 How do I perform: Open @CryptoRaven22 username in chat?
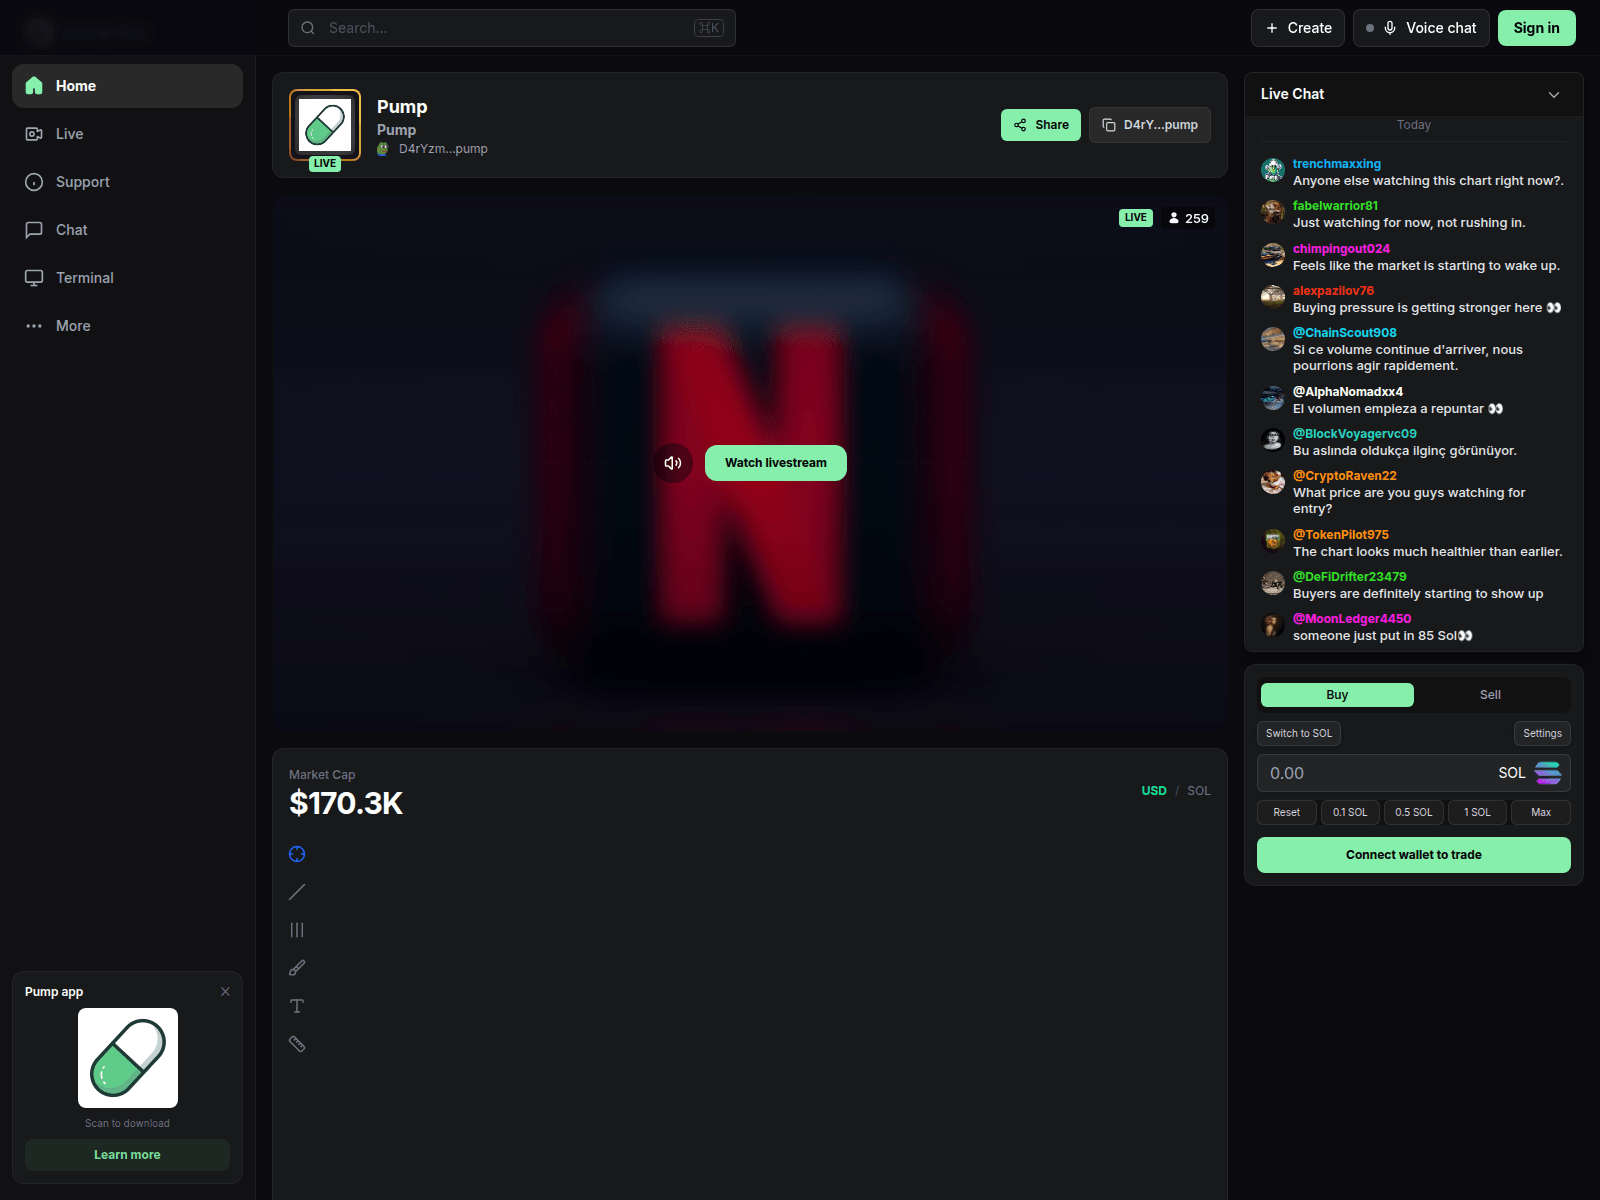[x=1345, y=476]
